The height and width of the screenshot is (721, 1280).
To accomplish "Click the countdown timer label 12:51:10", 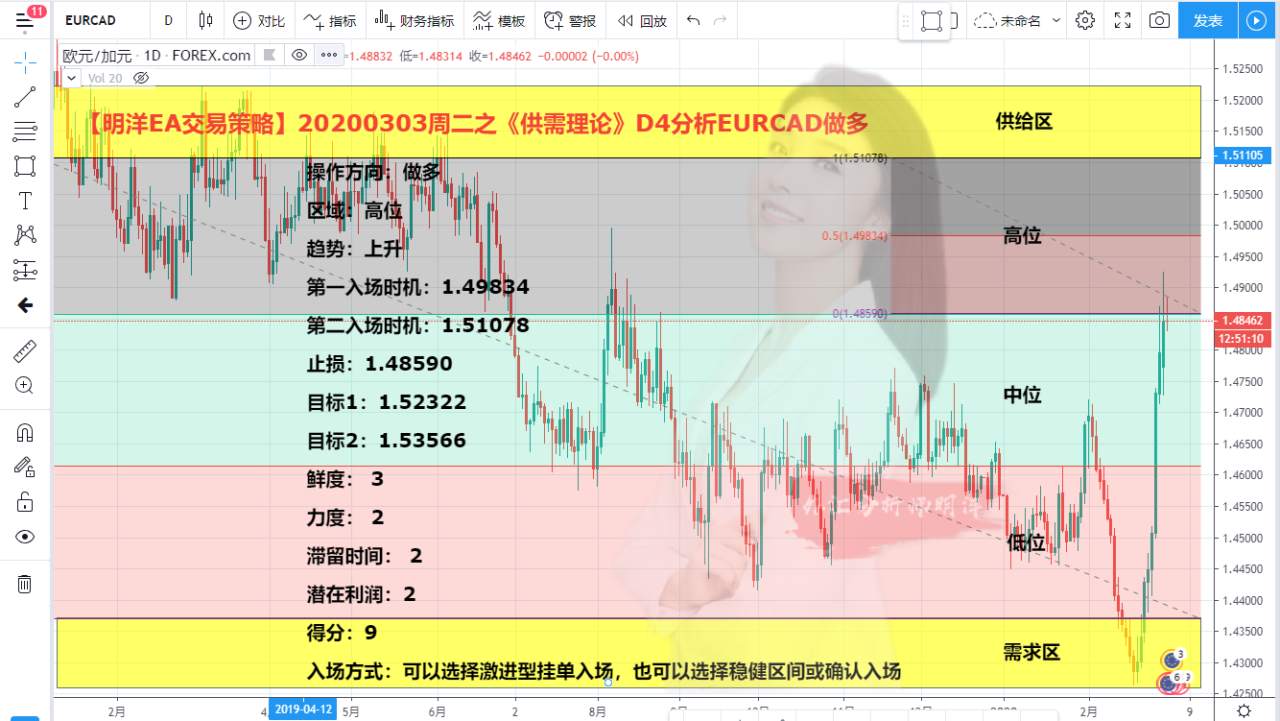I will [x=1241, y=339].
